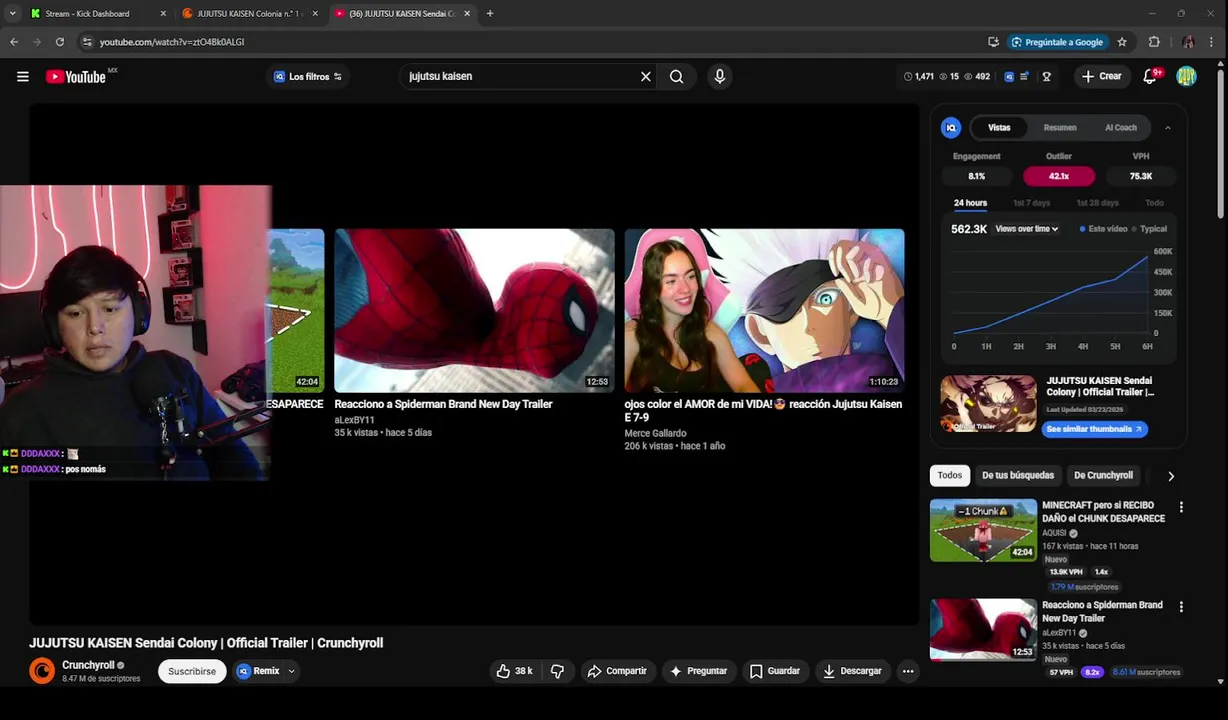Open options menu for MINECRAFT video
This screenshot has width=1228, height=720.
(1181, 507)
